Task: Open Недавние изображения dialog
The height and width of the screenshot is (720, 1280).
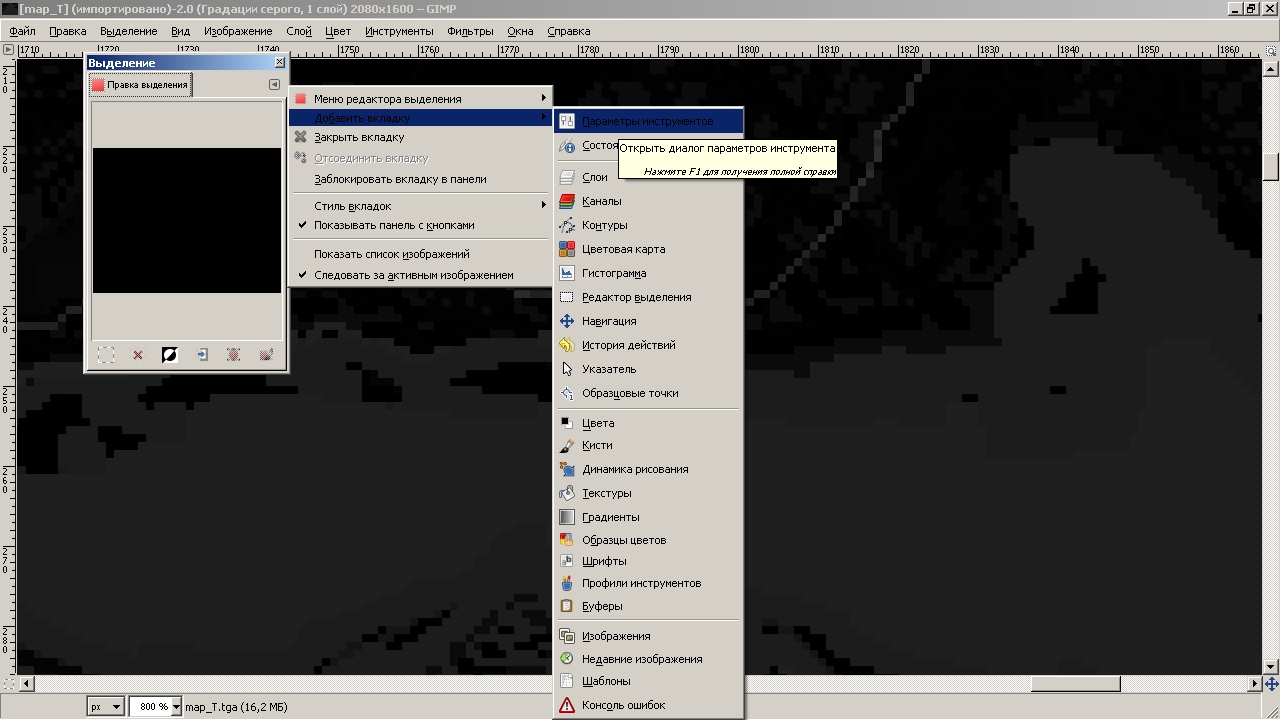Action: (649, 659)
